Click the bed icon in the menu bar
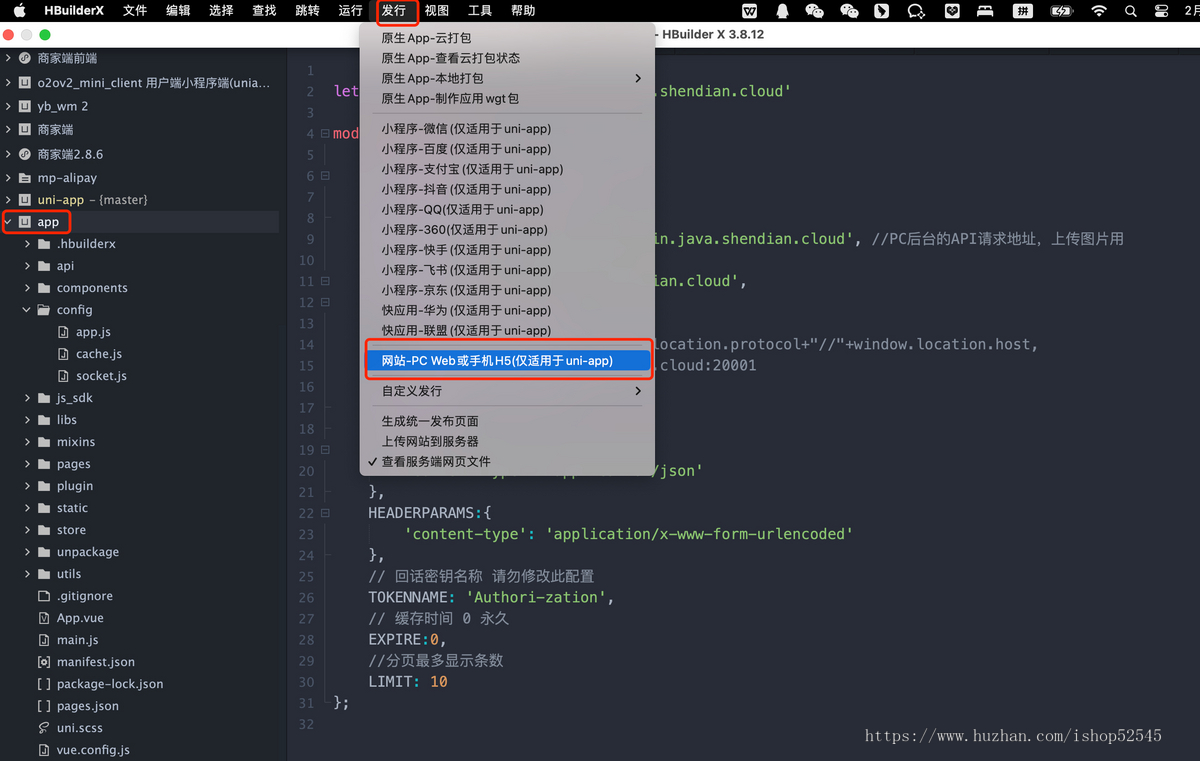The height and width of the screenshot is (761, 1200). 985,11
